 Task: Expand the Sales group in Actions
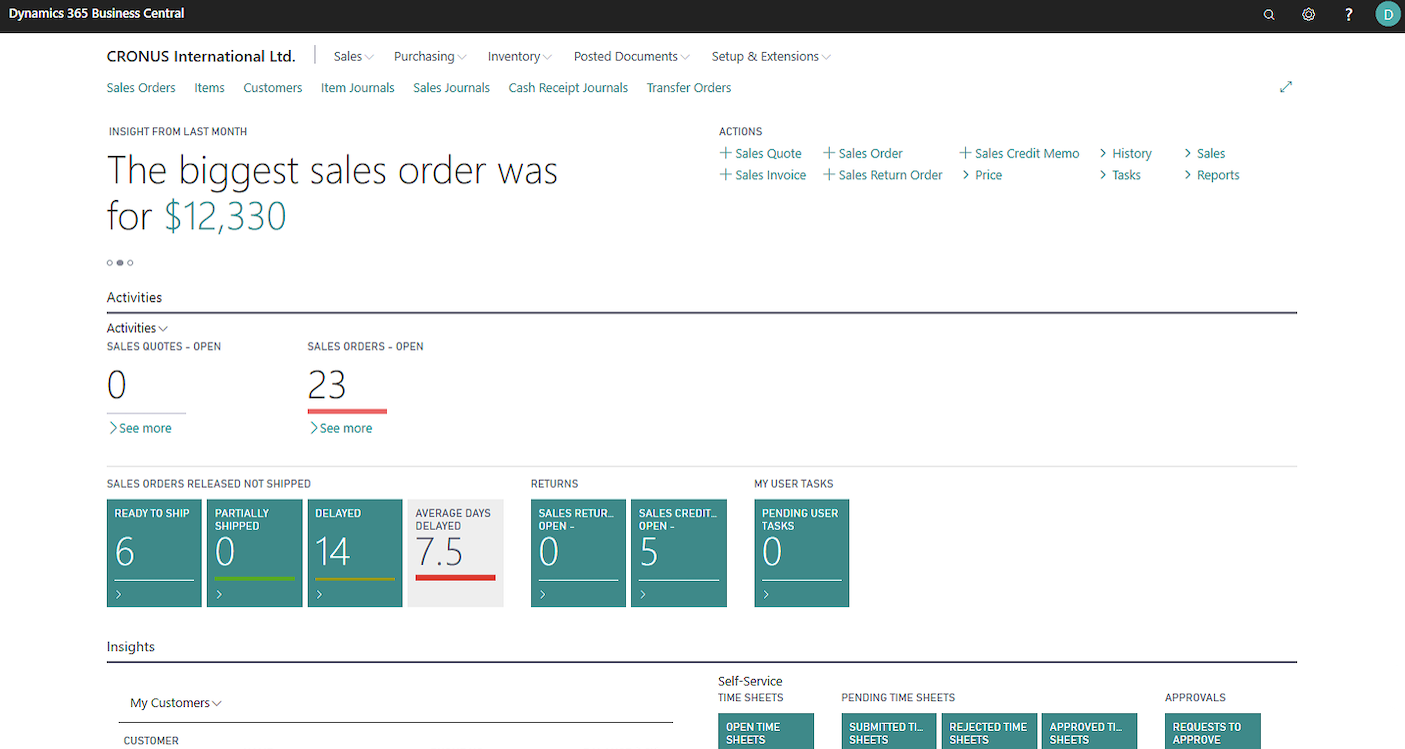tap(1204, 153)
